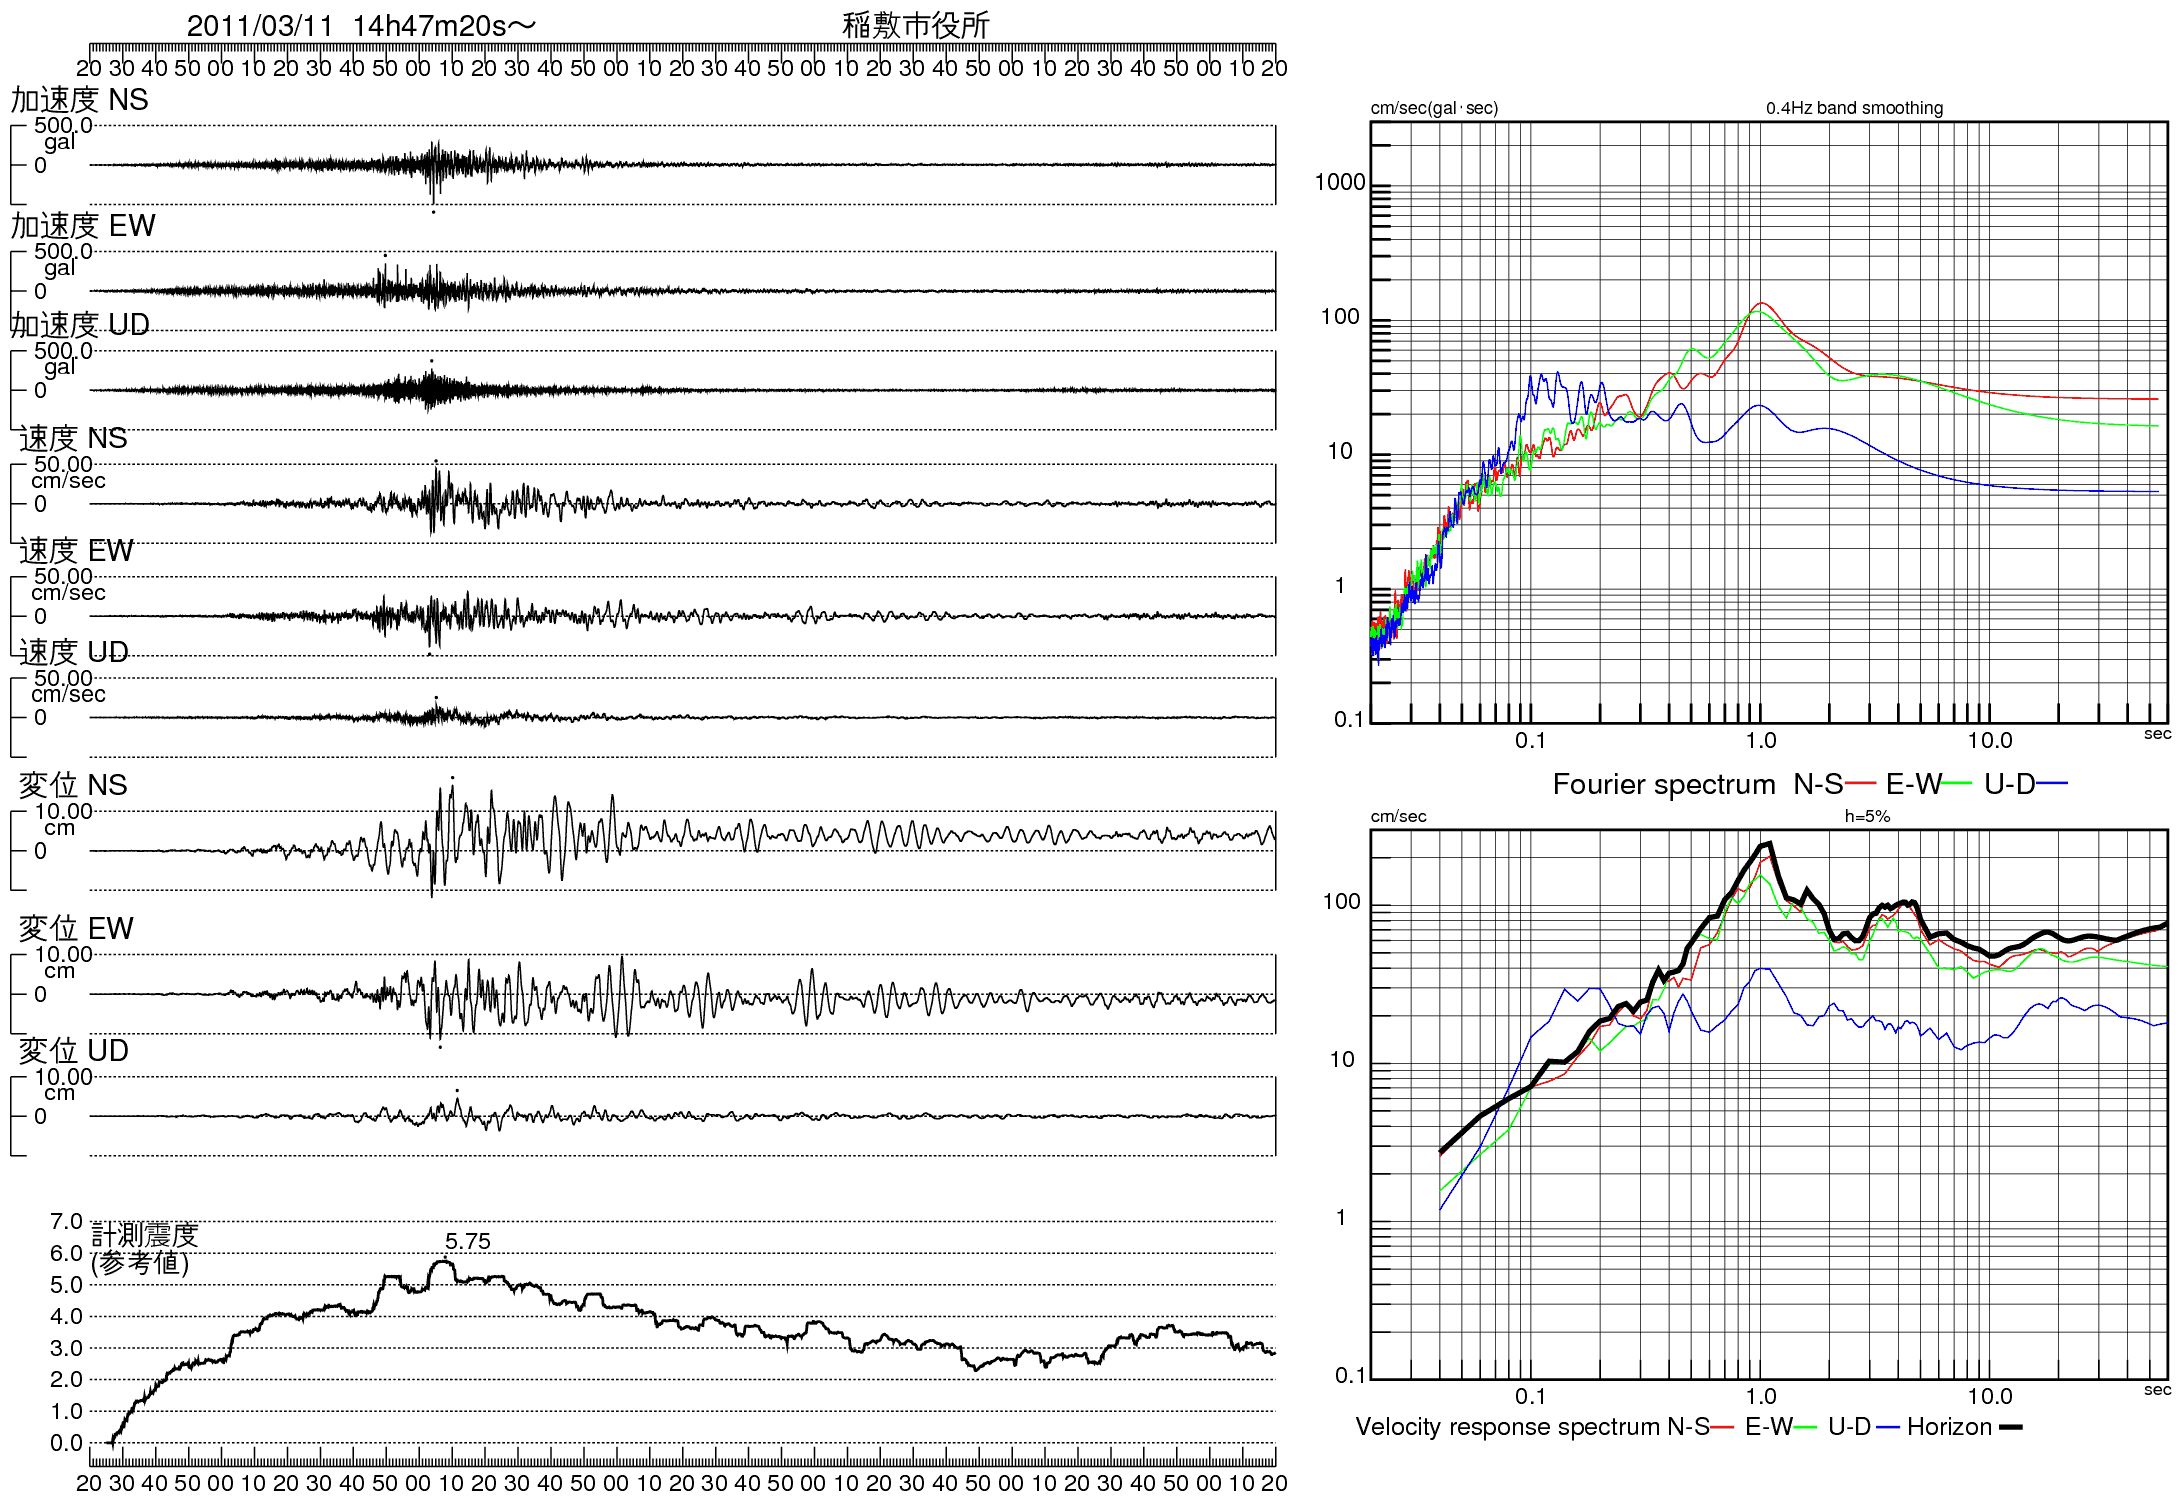Viewport: 2182px width, 1501px height.
Task: Select the 変位 NS waveform label
Action: click(73, 785)
